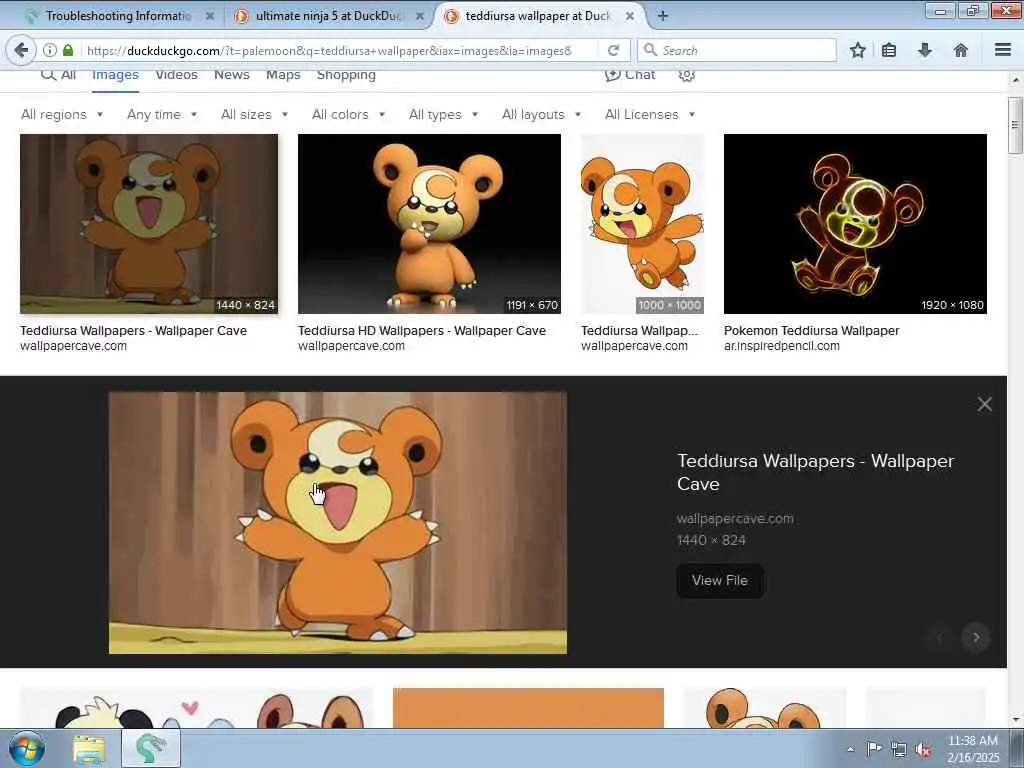Open Action Center flag icon
1024x768 pixels.
873,749
